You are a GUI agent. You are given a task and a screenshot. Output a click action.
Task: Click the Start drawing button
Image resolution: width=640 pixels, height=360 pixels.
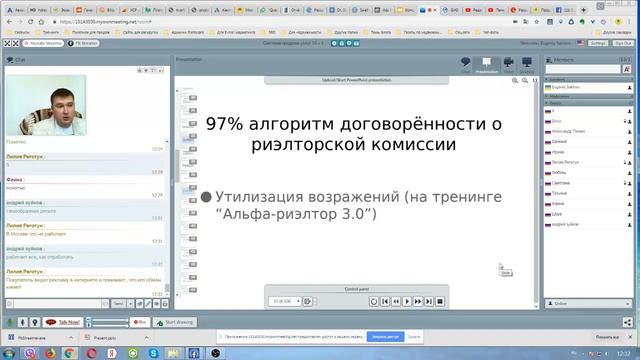click(x=175, y=322)
